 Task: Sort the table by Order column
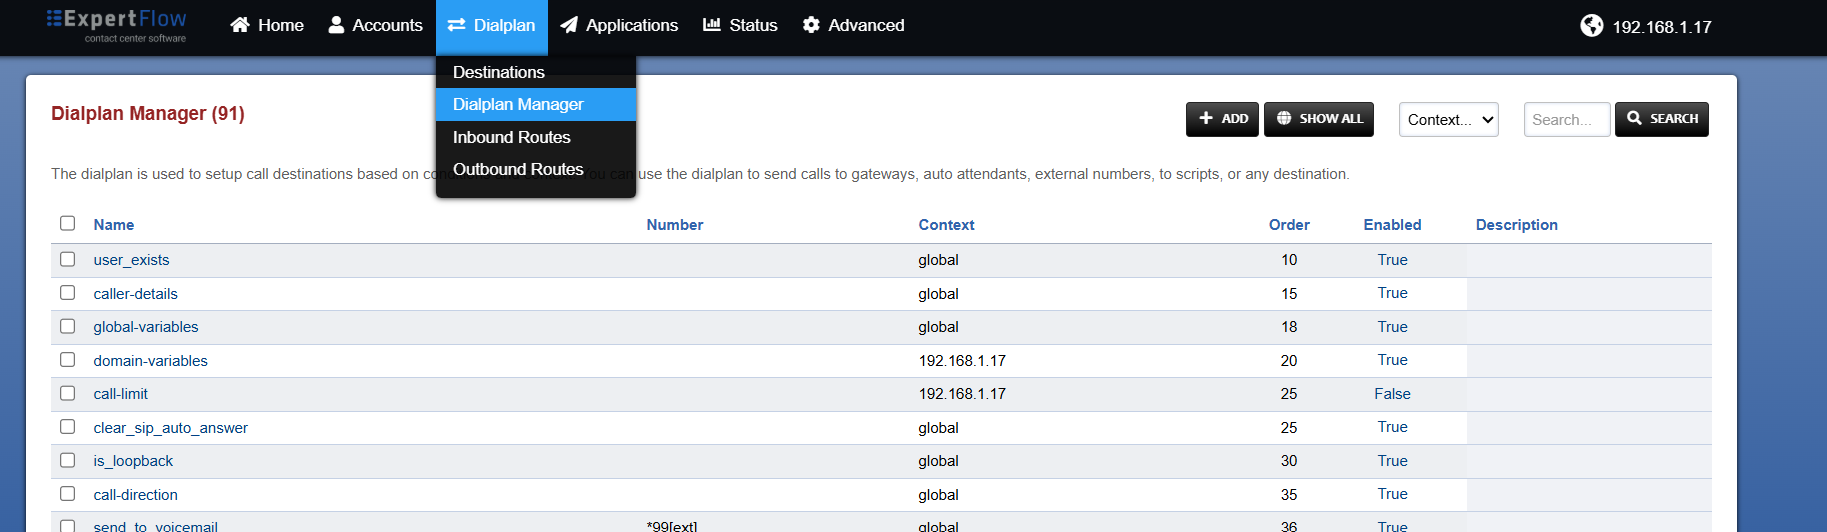1289,225
